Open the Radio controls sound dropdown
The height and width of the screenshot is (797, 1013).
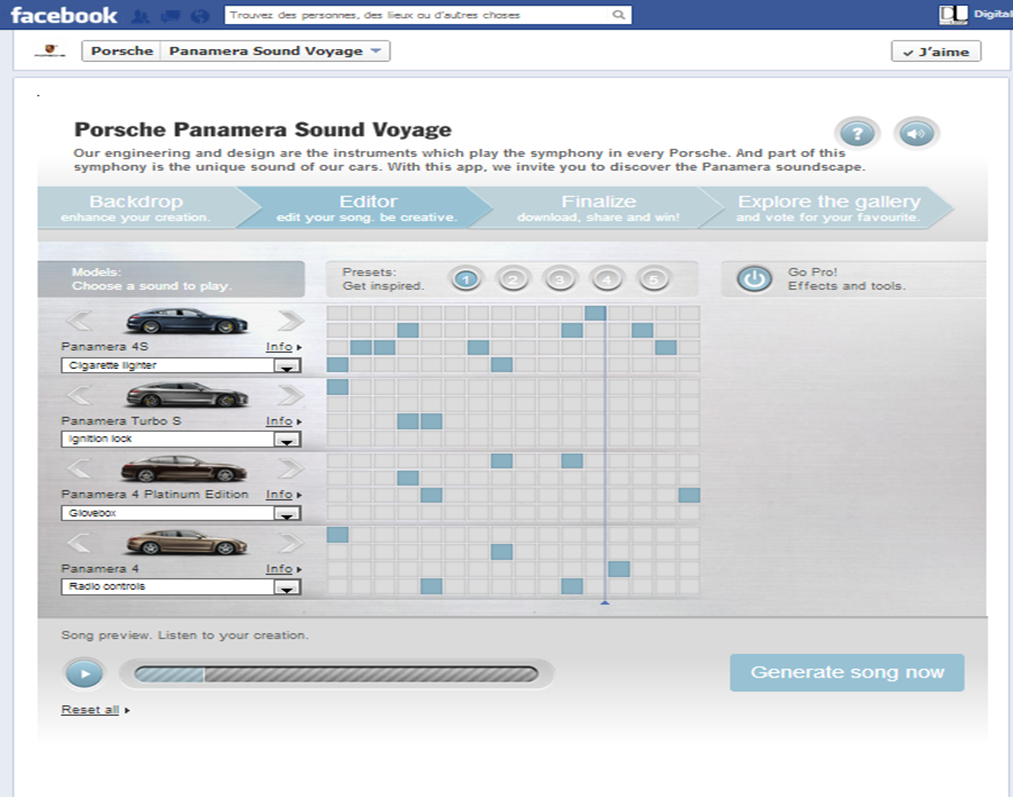coord(287,588)
